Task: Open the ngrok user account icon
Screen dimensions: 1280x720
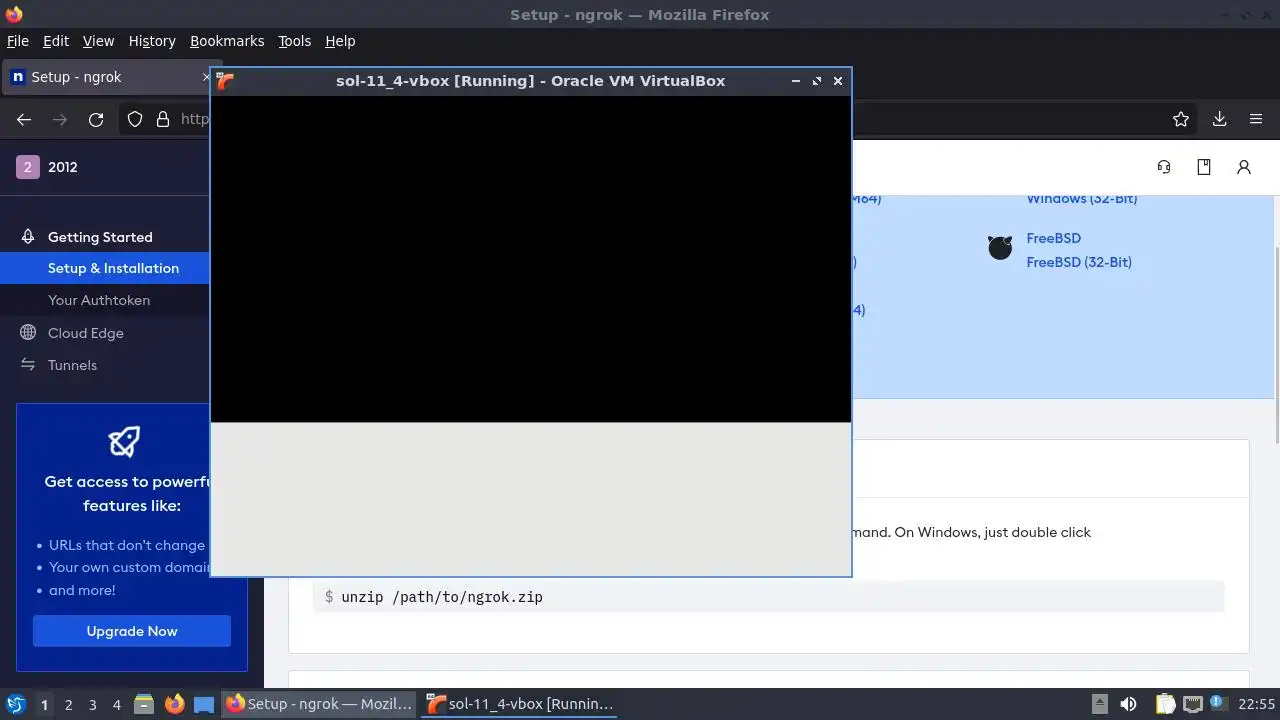Action: 1244,167
